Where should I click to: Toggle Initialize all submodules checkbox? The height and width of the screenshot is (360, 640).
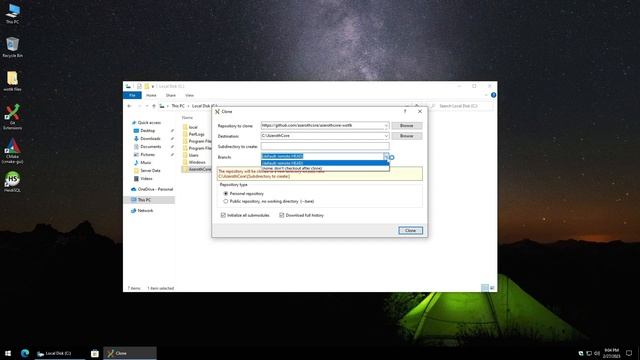pos(223,215)
